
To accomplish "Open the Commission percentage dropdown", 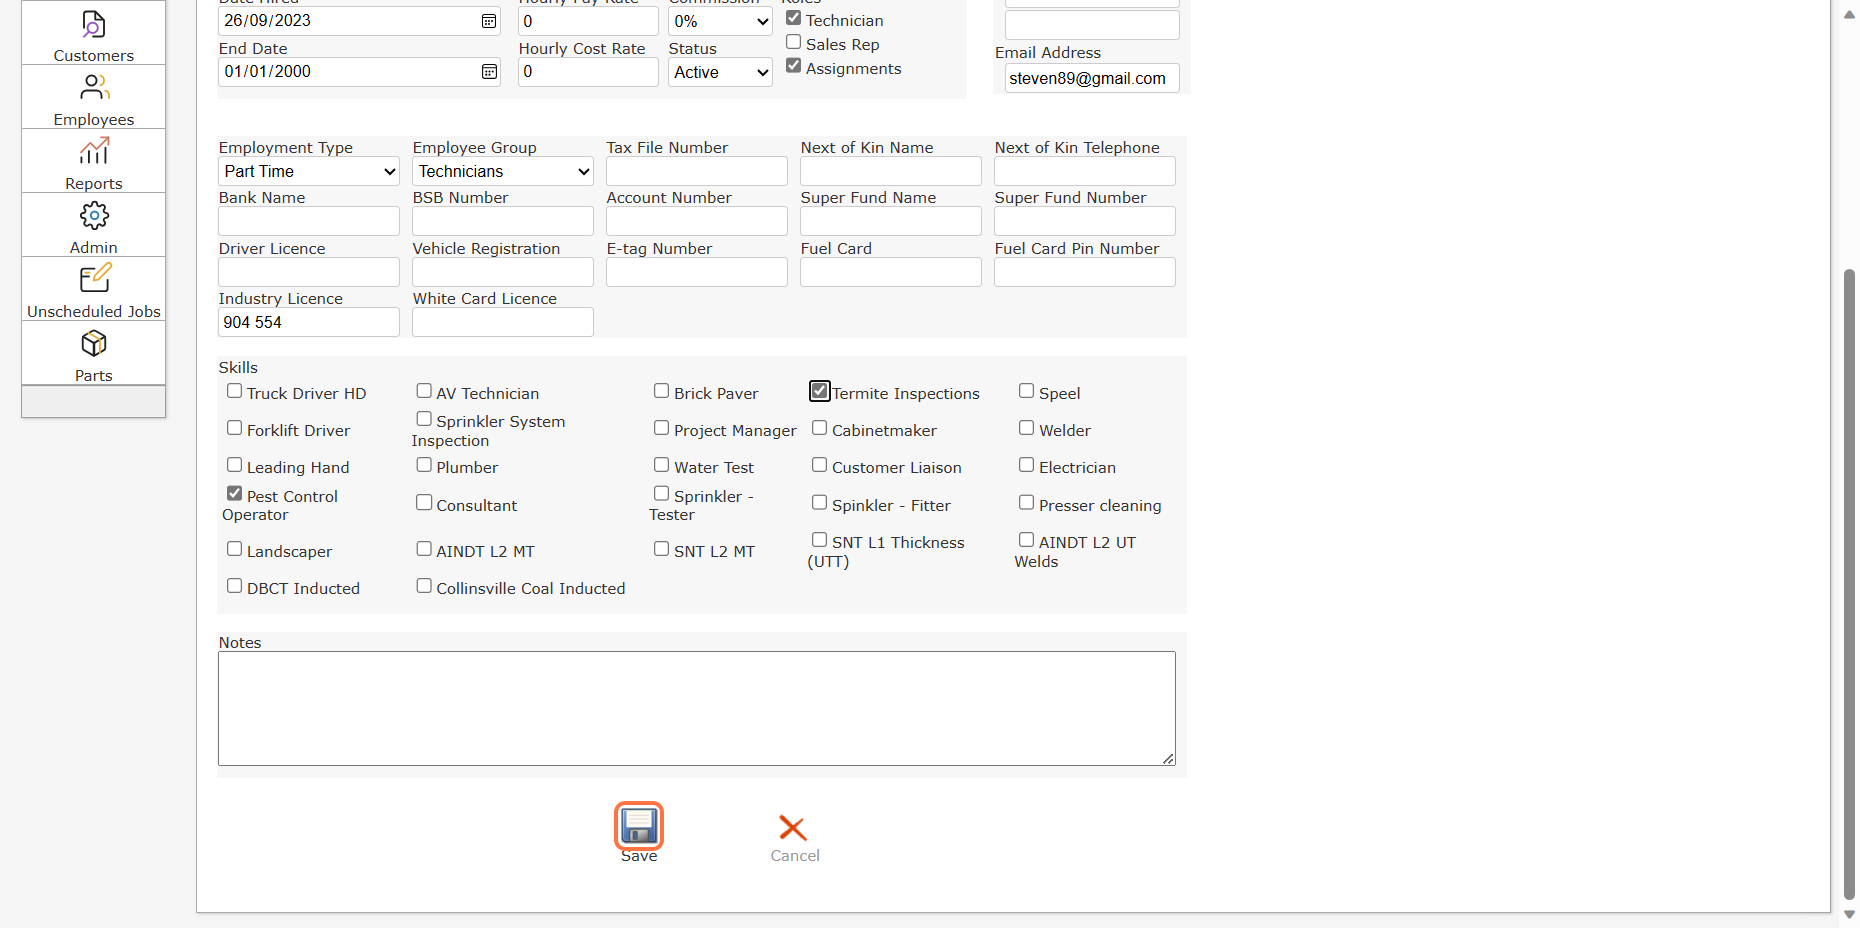I will 719,21.
